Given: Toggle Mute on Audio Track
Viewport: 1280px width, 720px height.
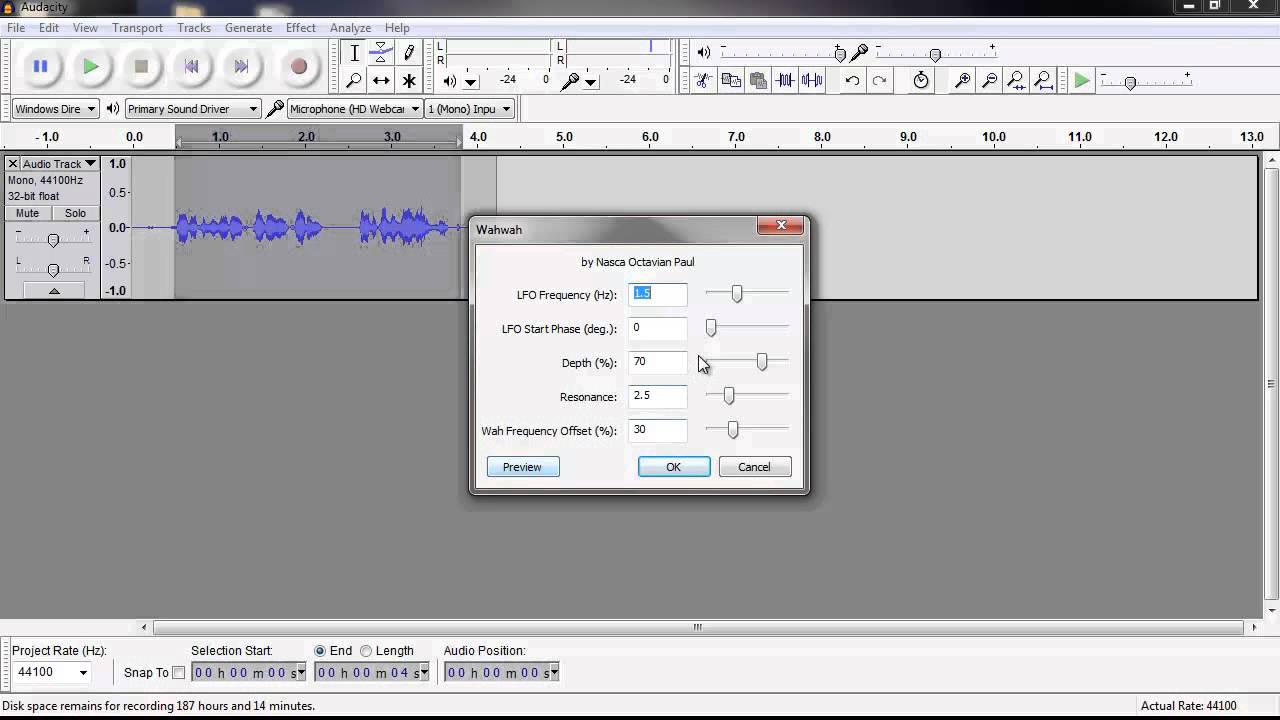Looking at the screenshot, I should click(x=28, y=213).
